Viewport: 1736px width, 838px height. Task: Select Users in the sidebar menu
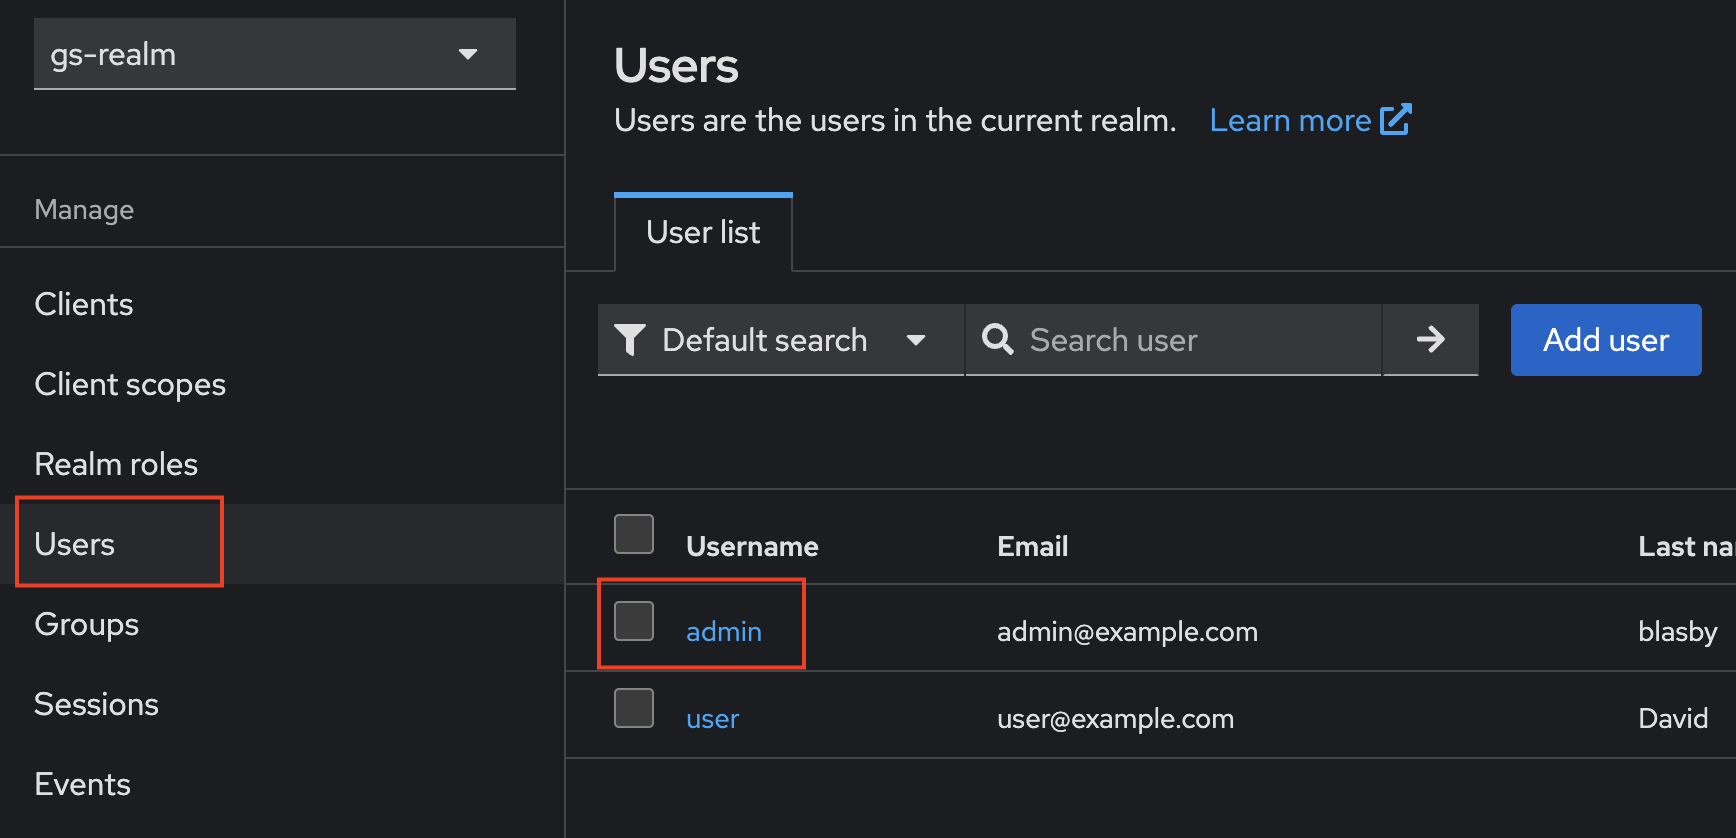75,544
